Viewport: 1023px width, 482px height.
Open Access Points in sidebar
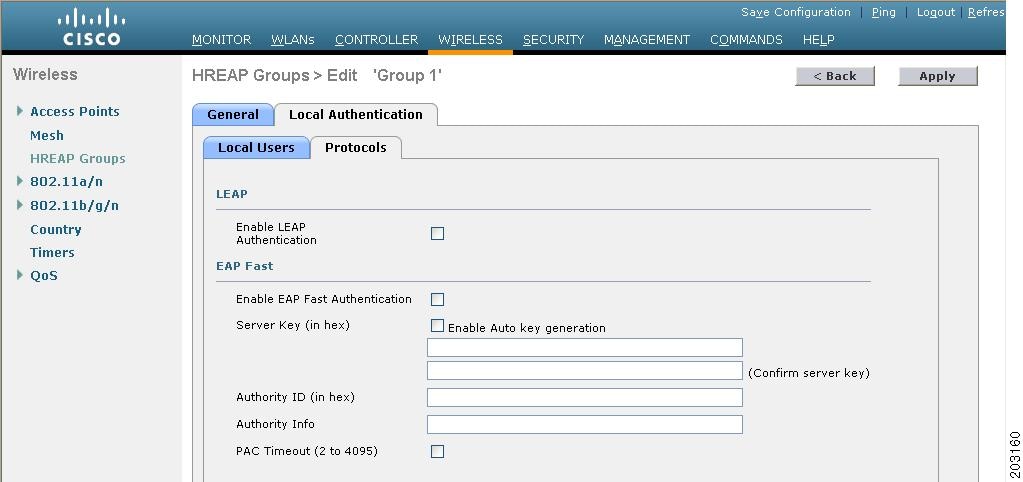[75, 112]
